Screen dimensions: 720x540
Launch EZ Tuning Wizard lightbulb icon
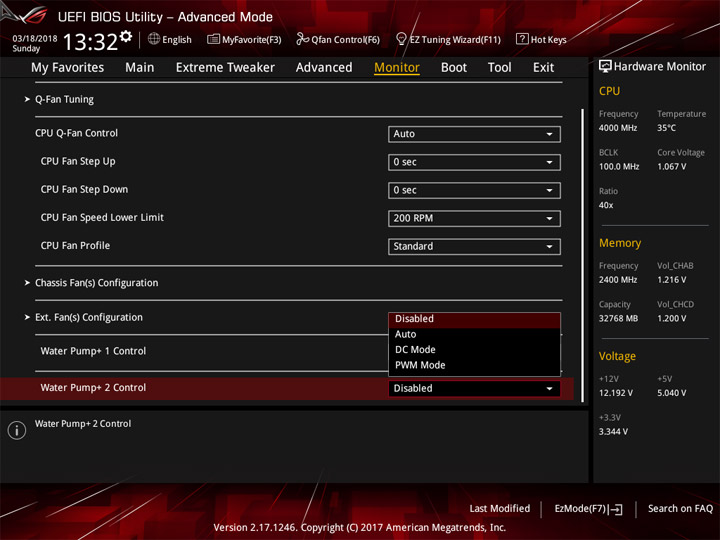tap(401, 39)
